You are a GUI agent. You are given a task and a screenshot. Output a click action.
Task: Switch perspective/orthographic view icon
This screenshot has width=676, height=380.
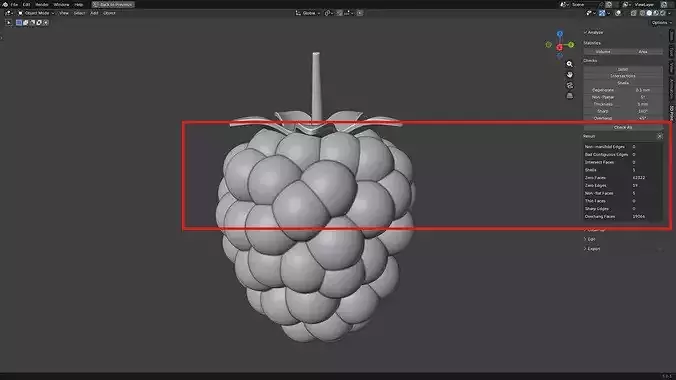tap(570, 96)
